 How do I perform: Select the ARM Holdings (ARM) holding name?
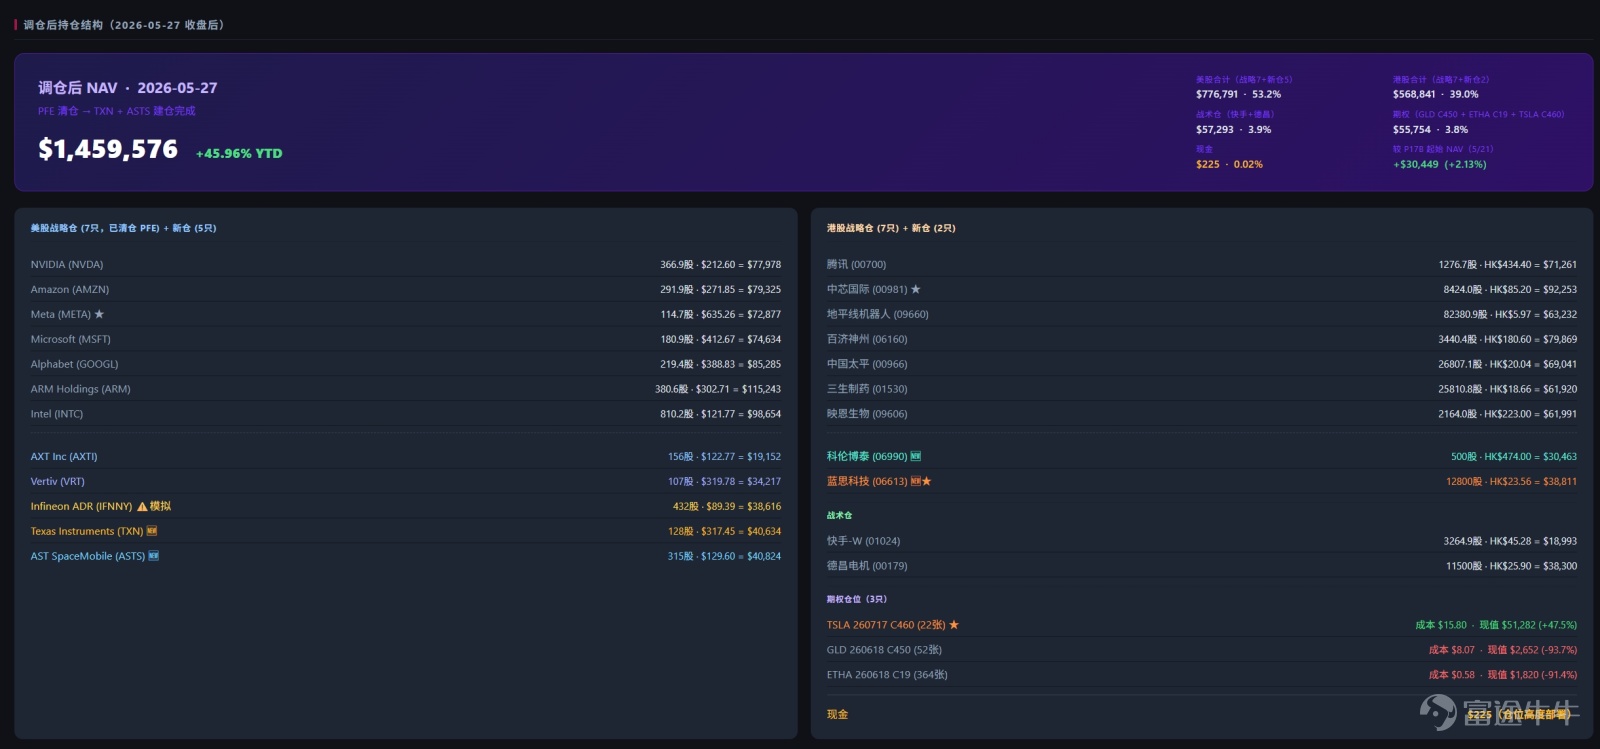tap(80, 389)
